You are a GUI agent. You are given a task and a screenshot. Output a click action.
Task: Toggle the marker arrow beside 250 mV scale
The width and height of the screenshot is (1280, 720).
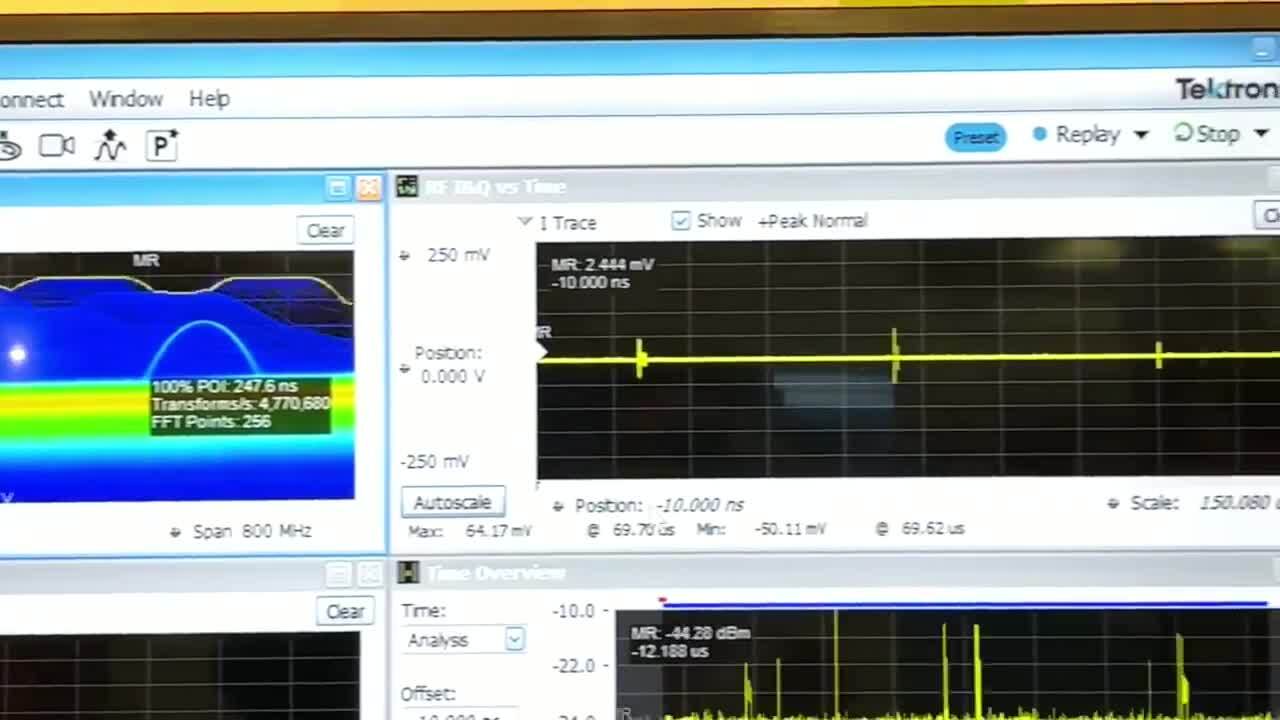click(x=403, y=255)
